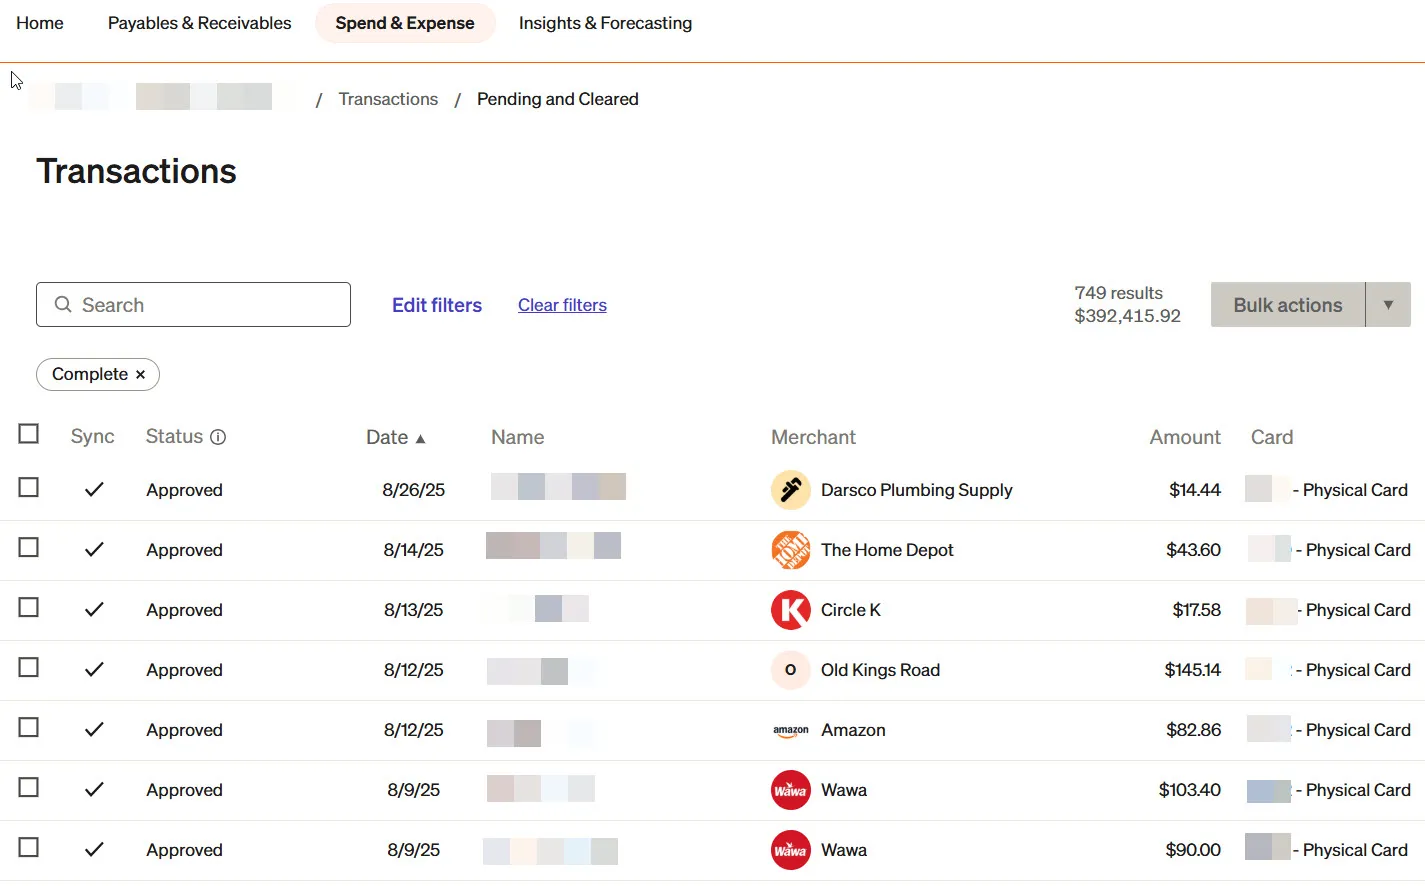This screenshot has height=886, width=1425.
Task: Click the Clear filters link
Action: (x=562, y=305)
